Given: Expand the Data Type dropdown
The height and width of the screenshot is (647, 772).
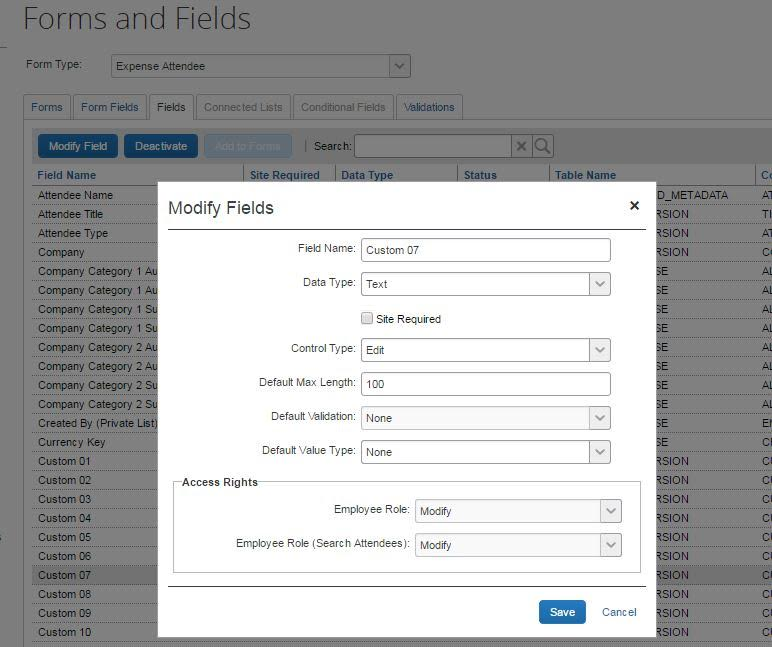Looking at the screenshot, I should click(x=599, y=284).
